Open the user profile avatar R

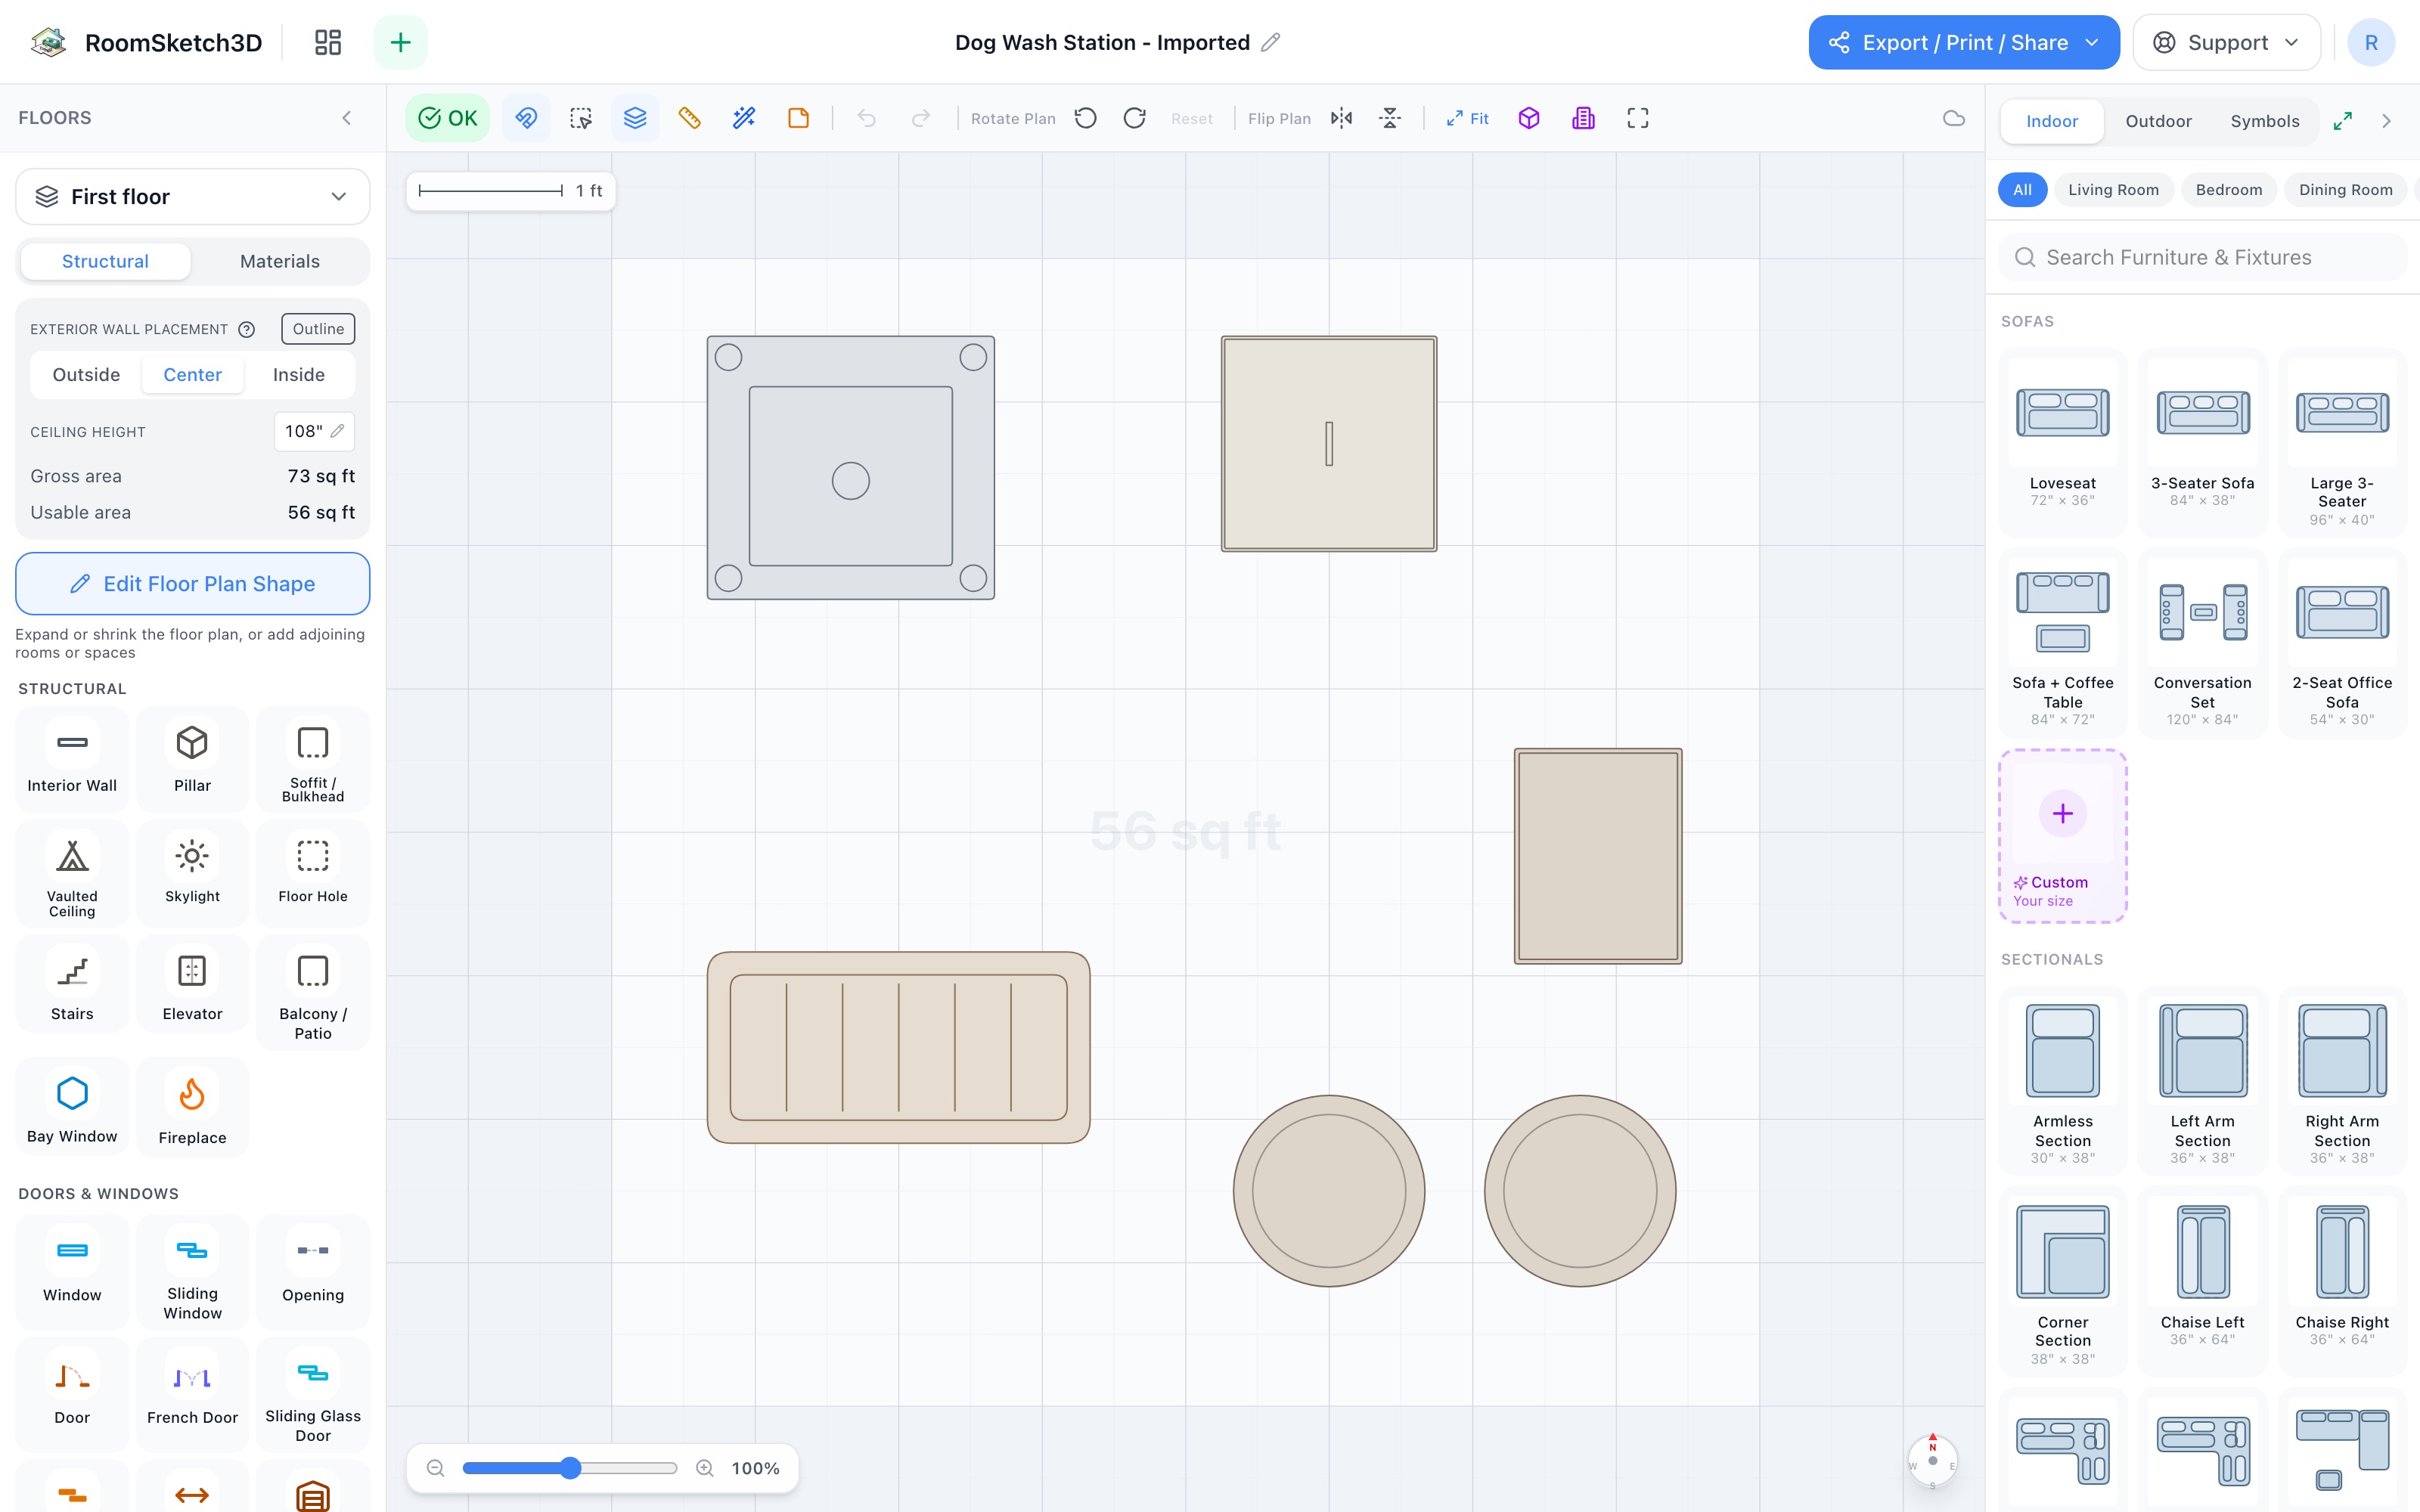pyautogui.click(x=2371, y=42)
